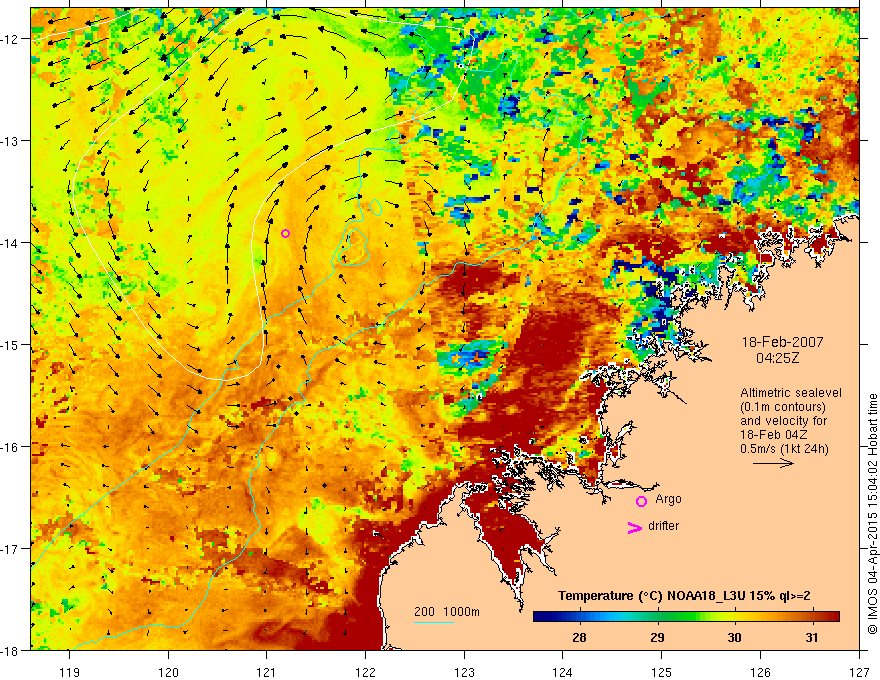
Task: Click the color bar tick label 29
Action: coord(657,637)
